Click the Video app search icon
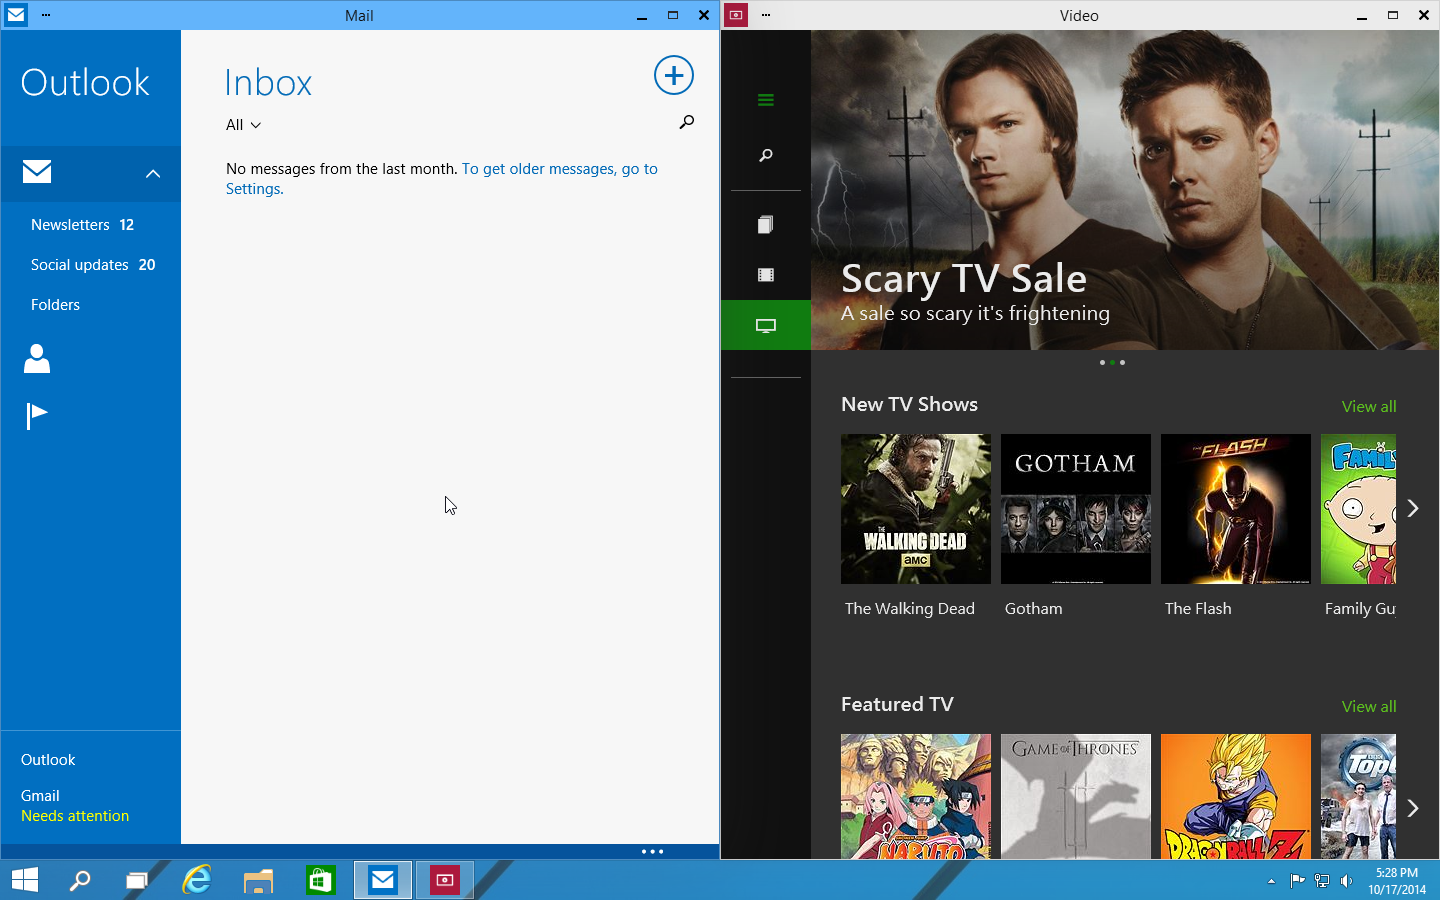 (766, 155)
